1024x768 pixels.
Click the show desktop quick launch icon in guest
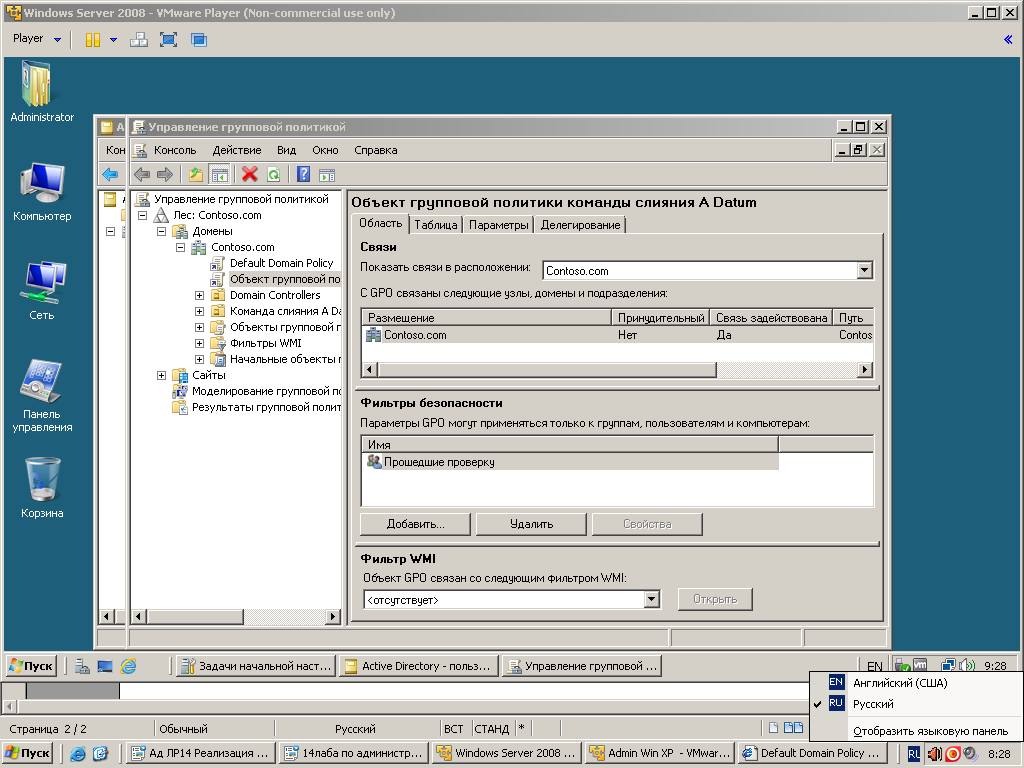[105, 666]
